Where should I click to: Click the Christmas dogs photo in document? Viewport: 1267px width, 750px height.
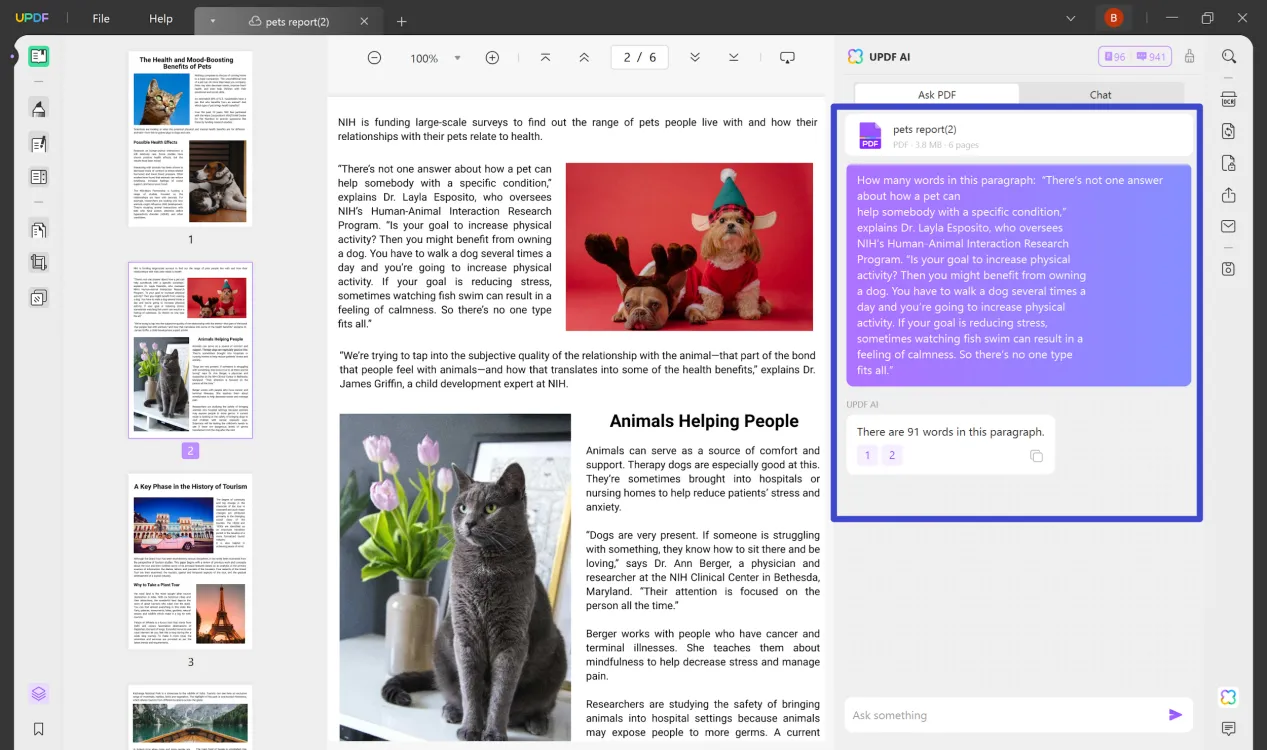point(689,247)
